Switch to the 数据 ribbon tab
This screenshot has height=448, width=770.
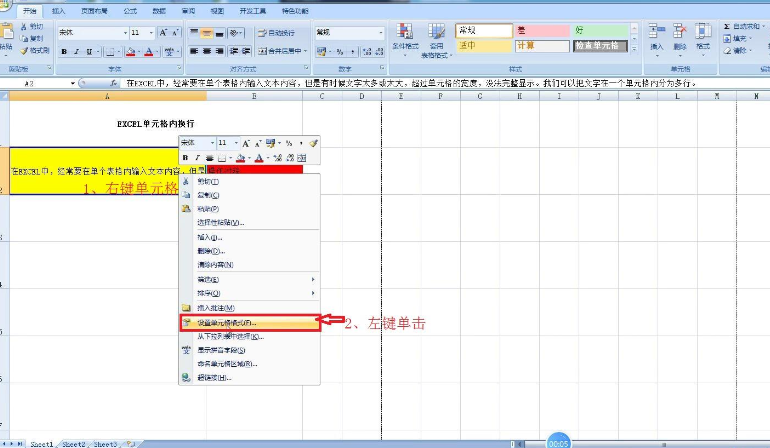(159, 11)
